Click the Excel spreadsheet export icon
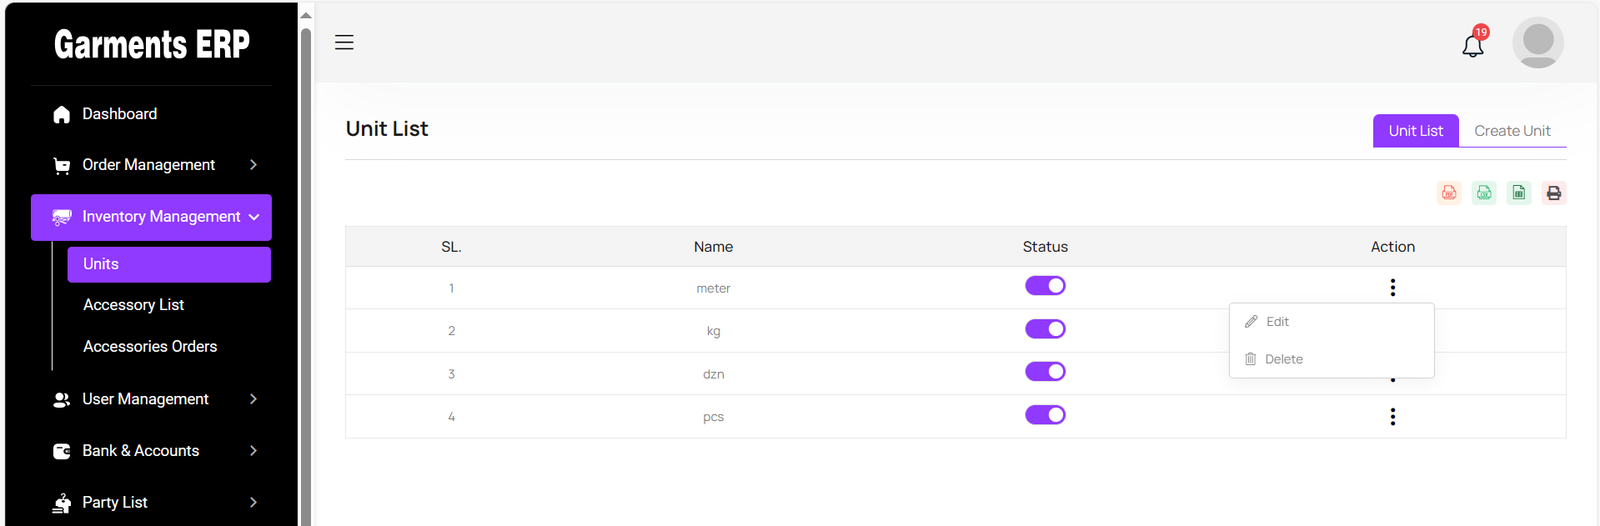This screenshot has height=526, width=1600. click(1519, 193)
